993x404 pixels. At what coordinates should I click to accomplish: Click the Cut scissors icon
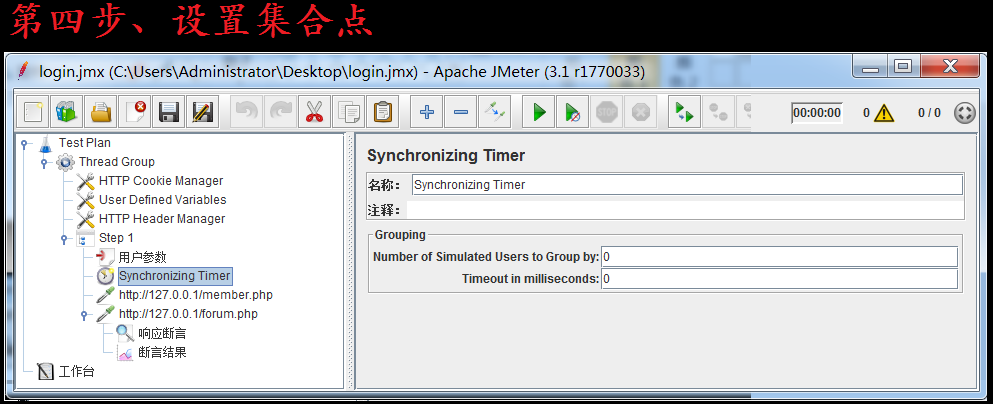click(314, 113)
